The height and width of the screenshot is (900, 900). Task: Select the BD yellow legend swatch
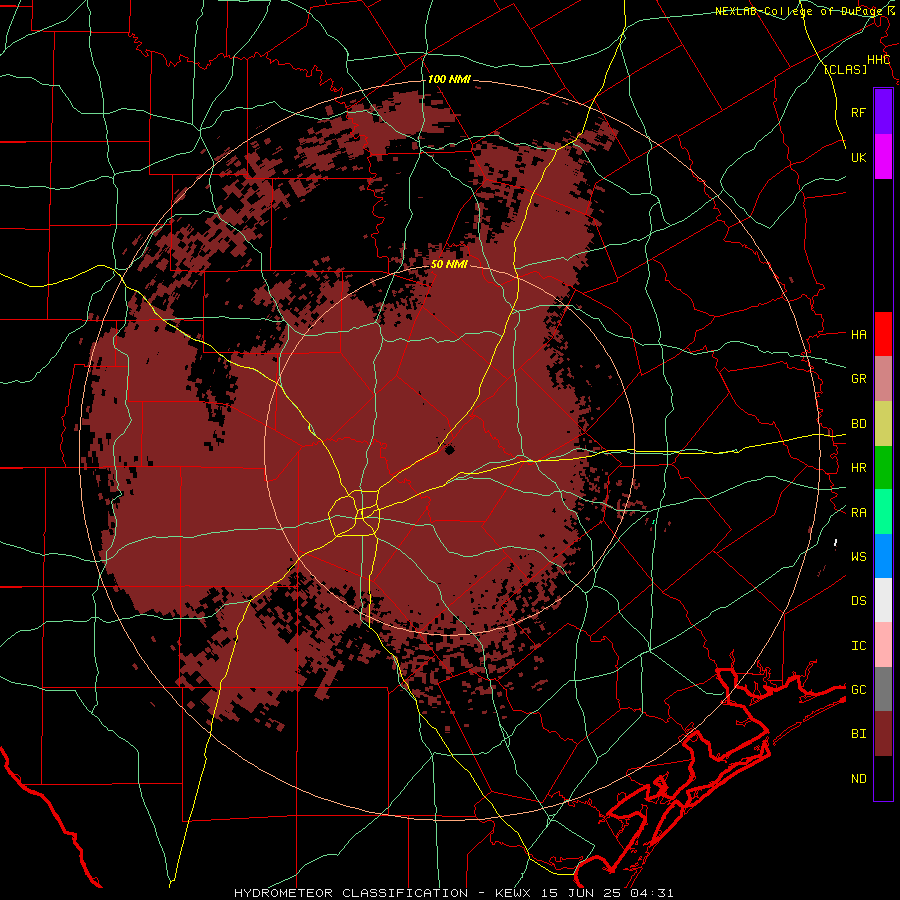pyautogui.click(x=883, y=424)
